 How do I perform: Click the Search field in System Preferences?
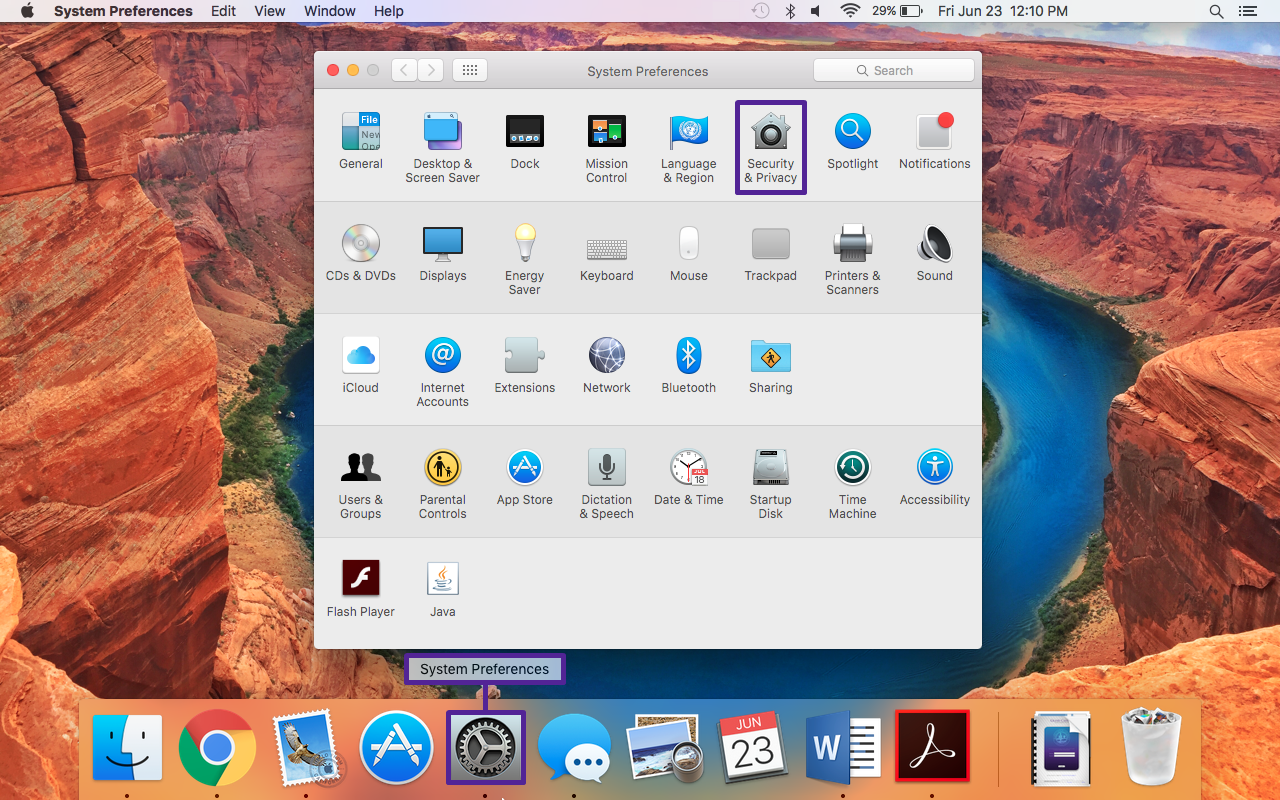894,70
